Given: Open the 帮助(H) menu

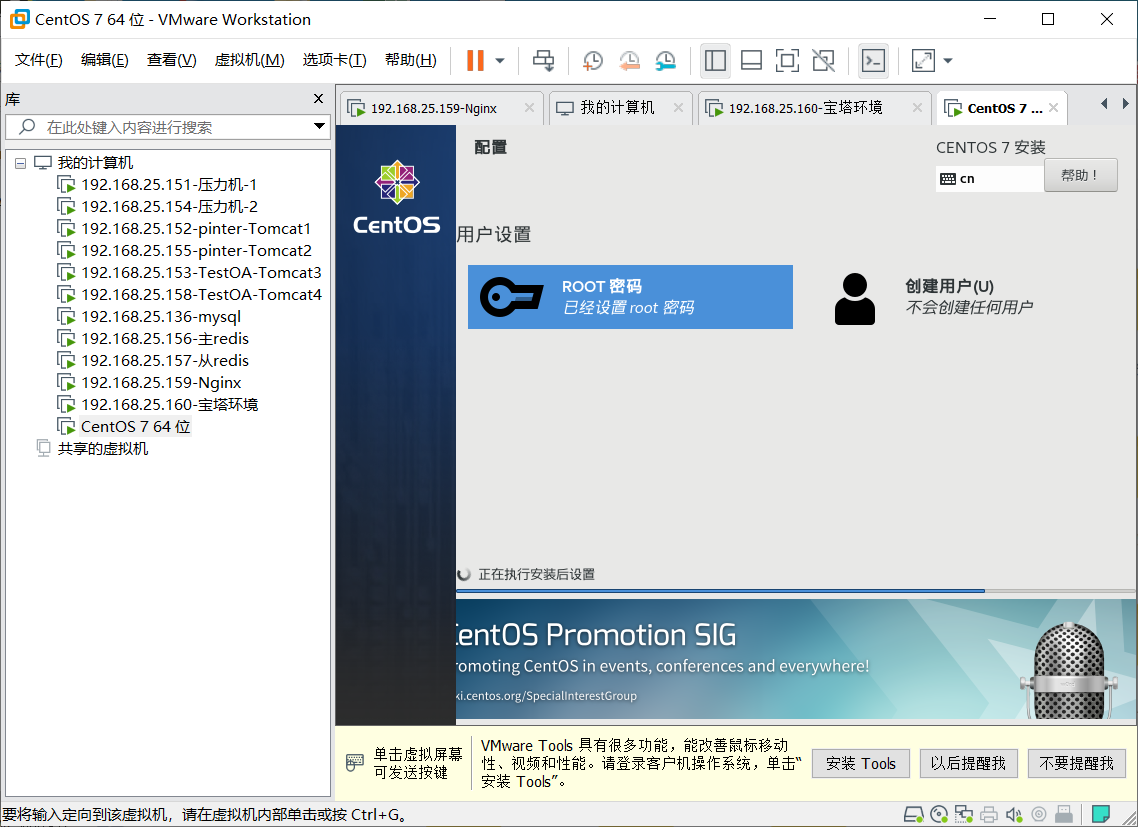Looking at the screenshot, I should pos(411,60).
